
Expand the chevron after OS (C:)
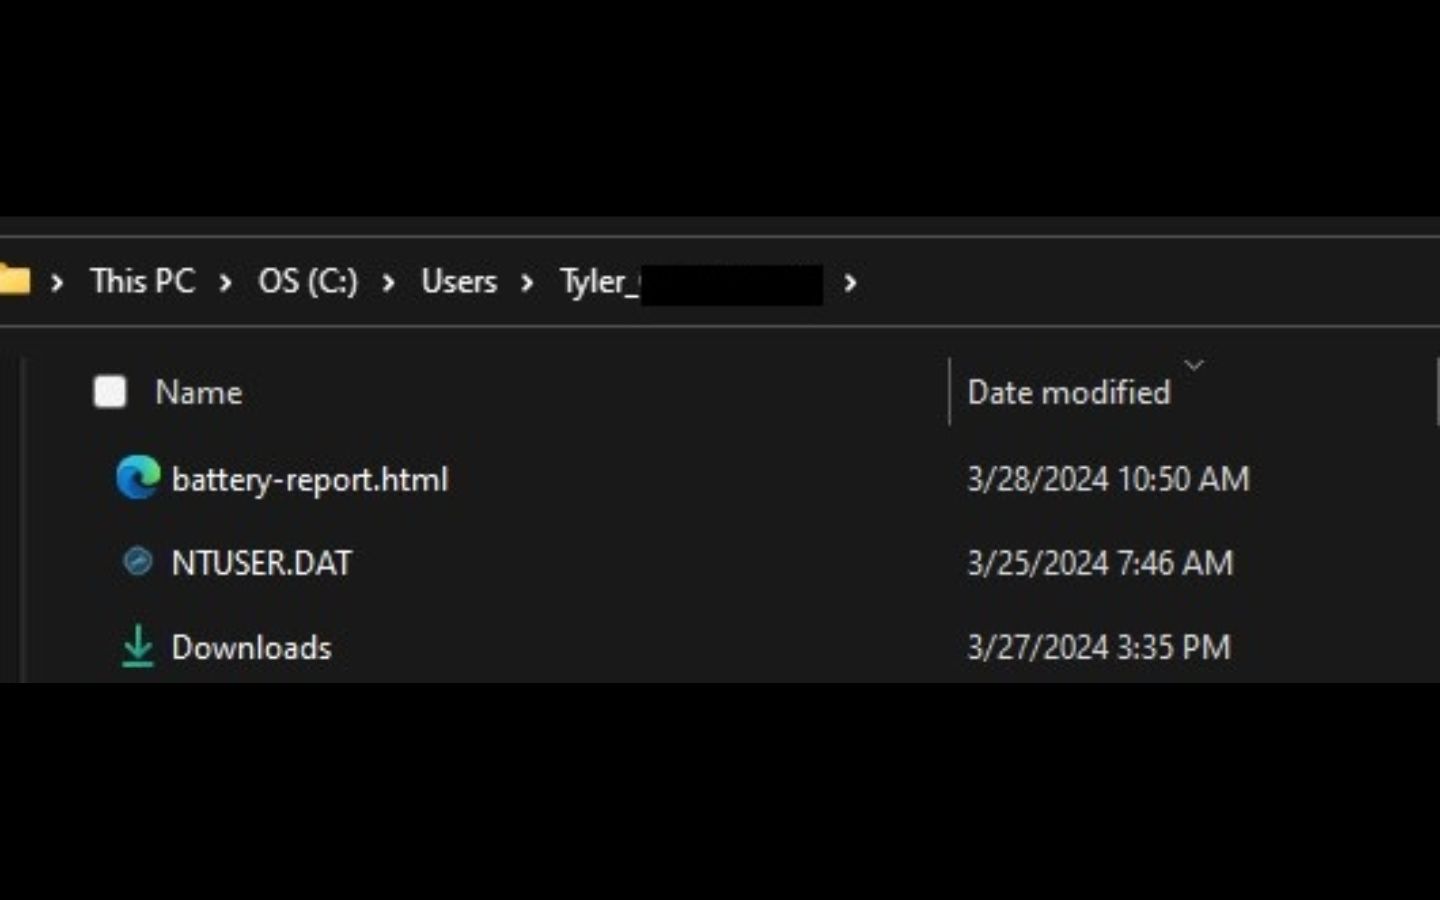(389, 283)
